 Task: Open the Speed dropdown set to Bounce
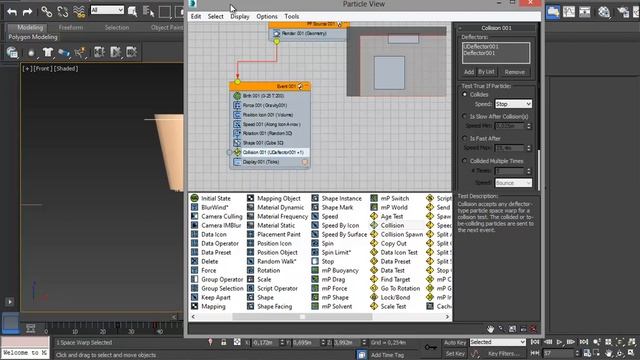click(513, 183)
